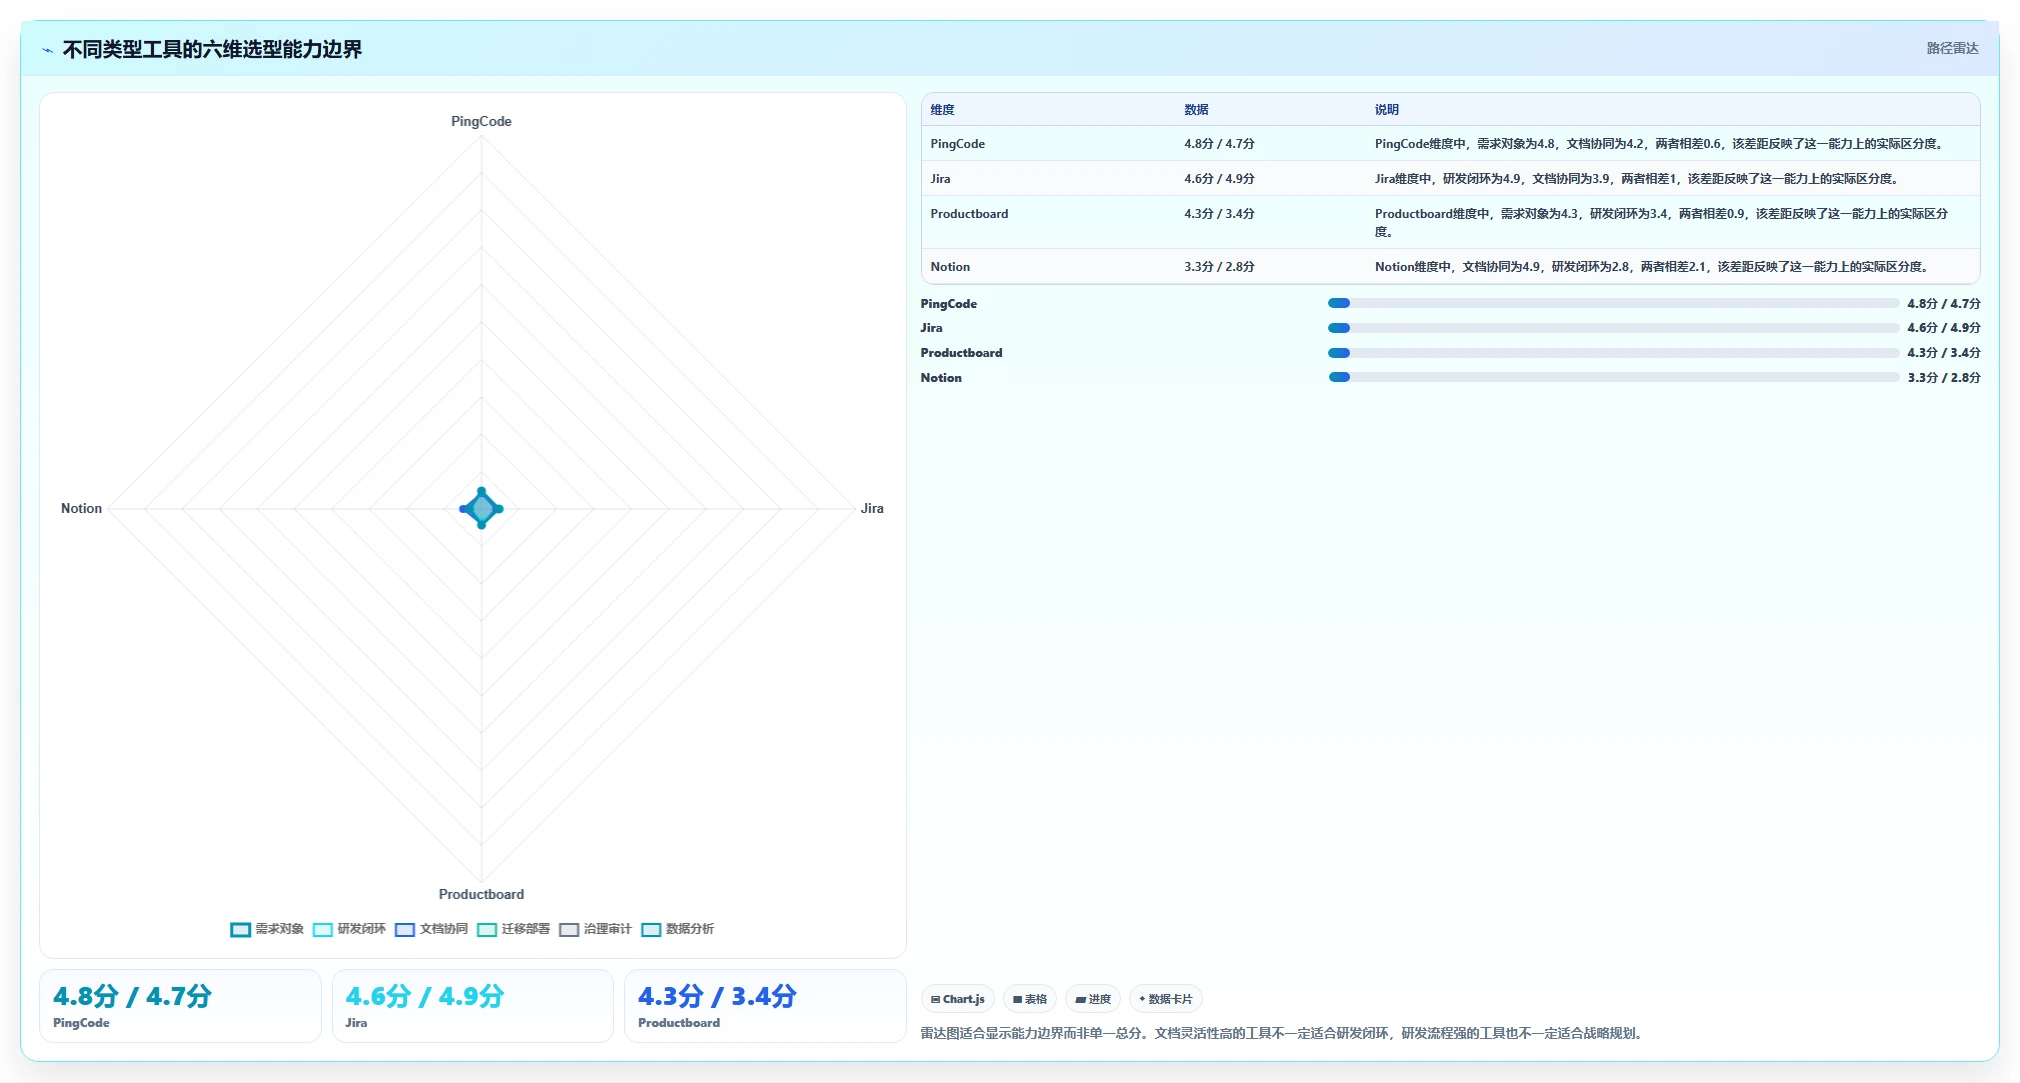
Task: Hide the 治理审计 legend dataset
Action: tap(595, 929)
